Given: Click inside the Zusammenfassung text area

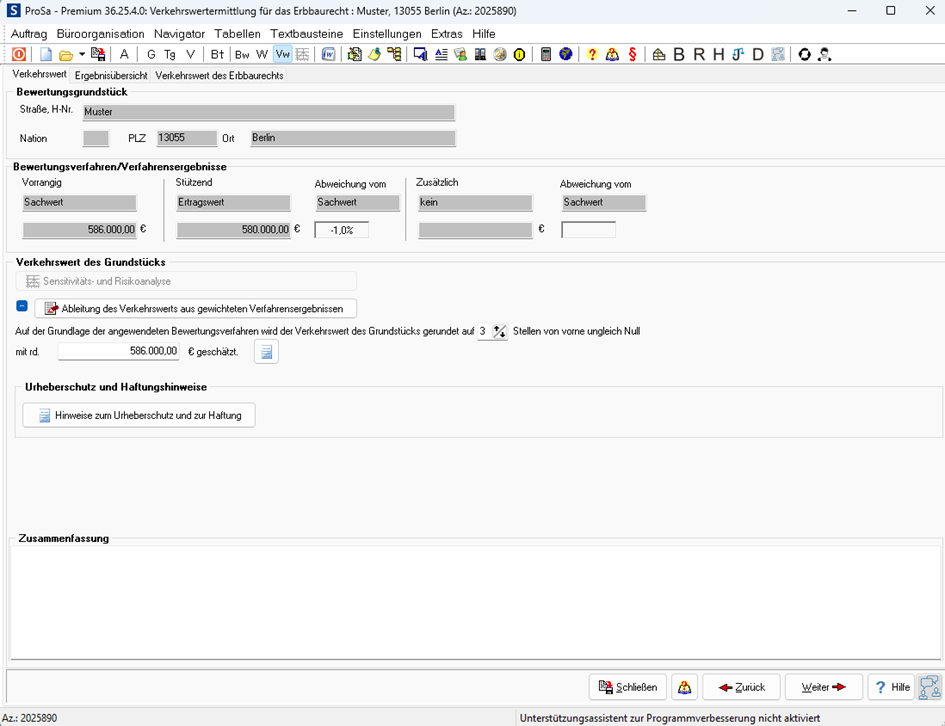Looking at the screenshot, I should click(x=474, y=602).
